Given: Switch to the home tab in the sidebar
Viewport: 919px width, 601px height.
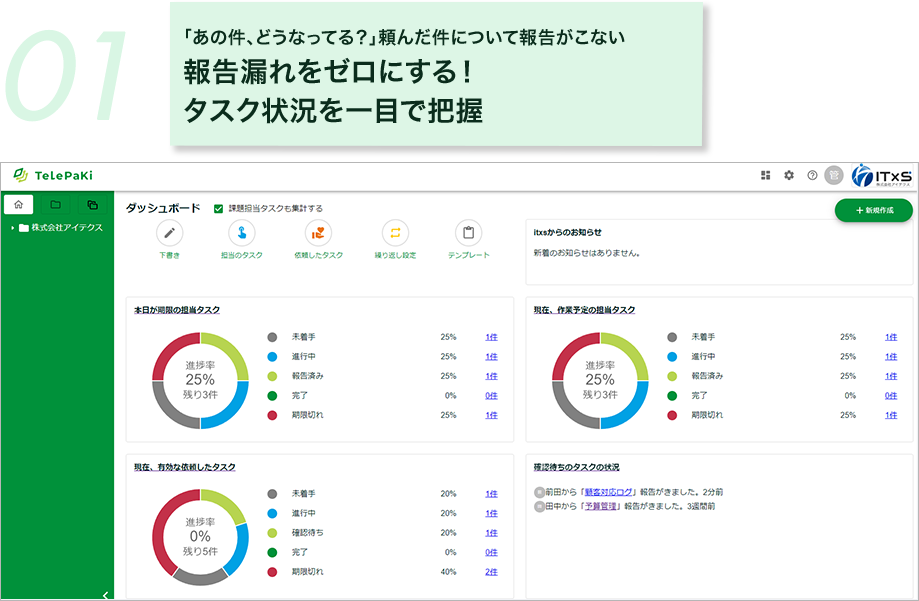Looking at the screenshot, I should (x=18, y=203).
